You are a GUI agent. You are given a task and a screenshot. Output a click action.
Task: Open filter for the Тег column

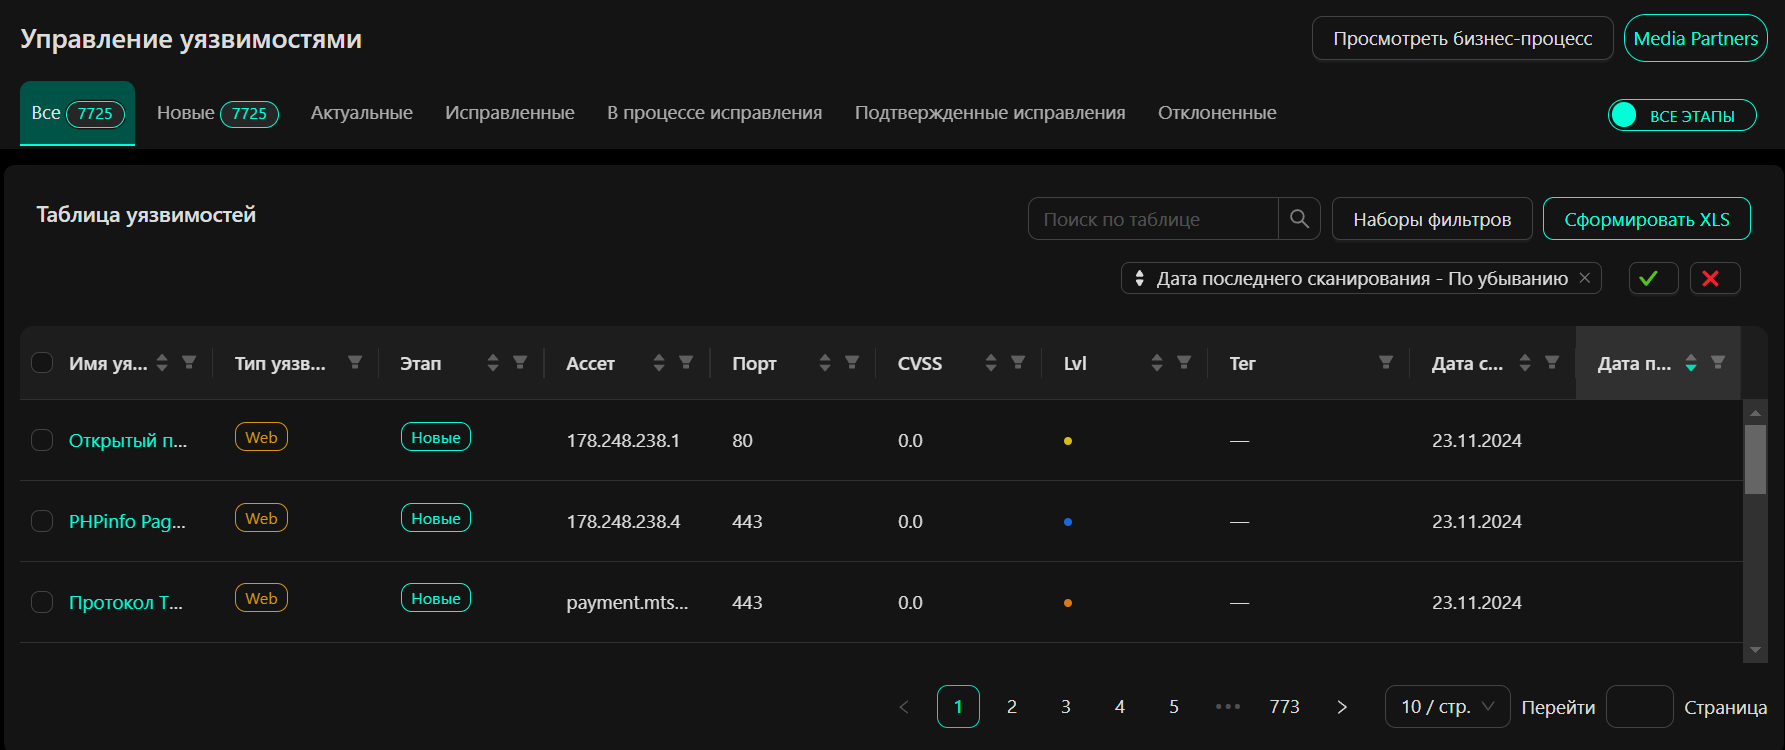click(x=1386, y=363)
